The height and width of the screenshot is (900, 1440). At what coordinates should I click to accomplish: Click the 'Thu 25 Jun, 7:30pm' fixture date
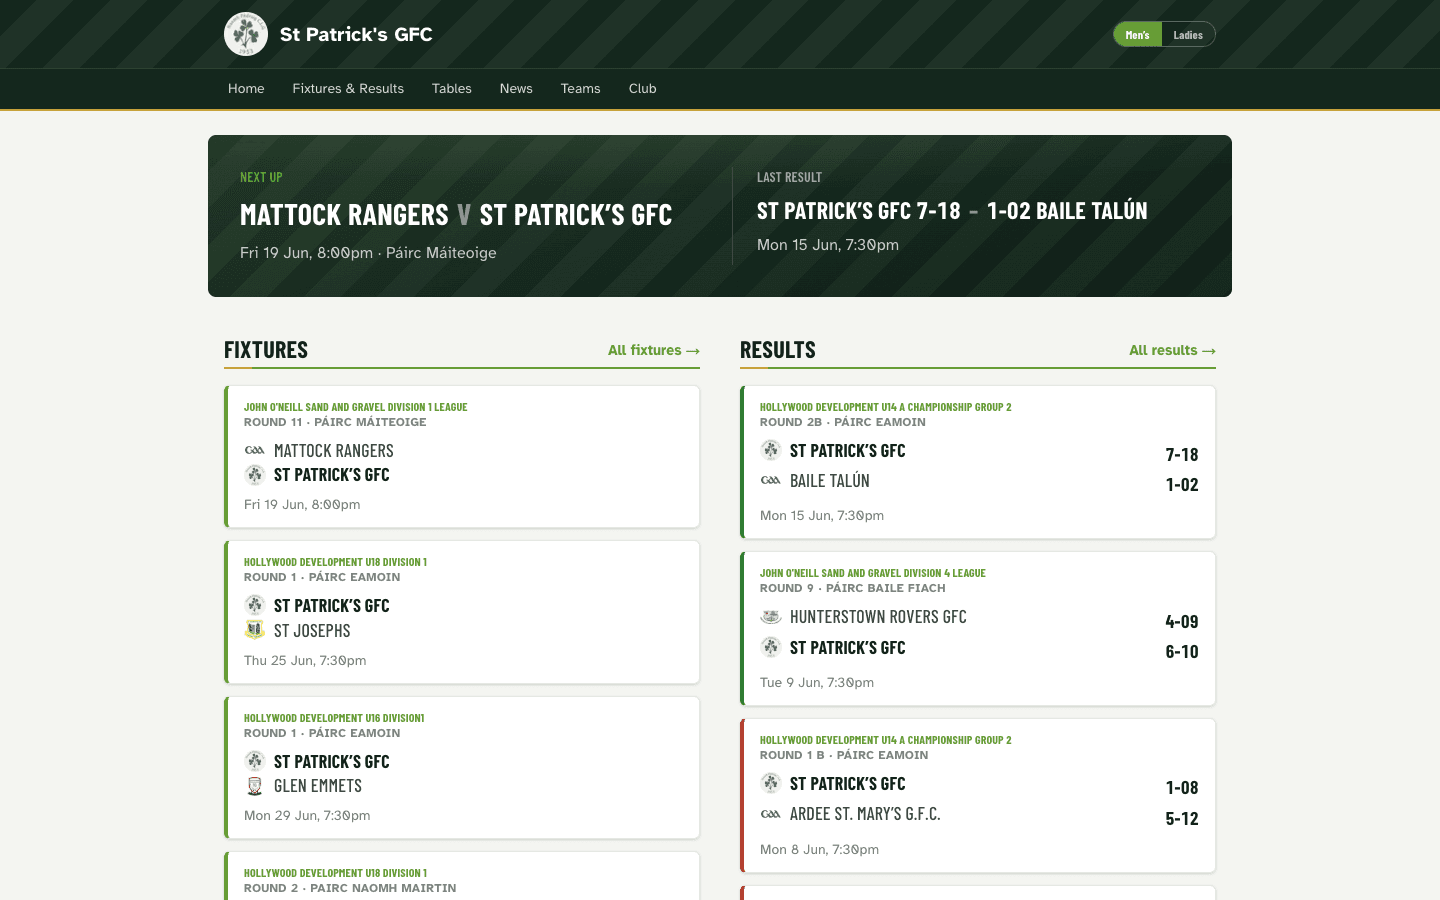click(x=305, y=660)
